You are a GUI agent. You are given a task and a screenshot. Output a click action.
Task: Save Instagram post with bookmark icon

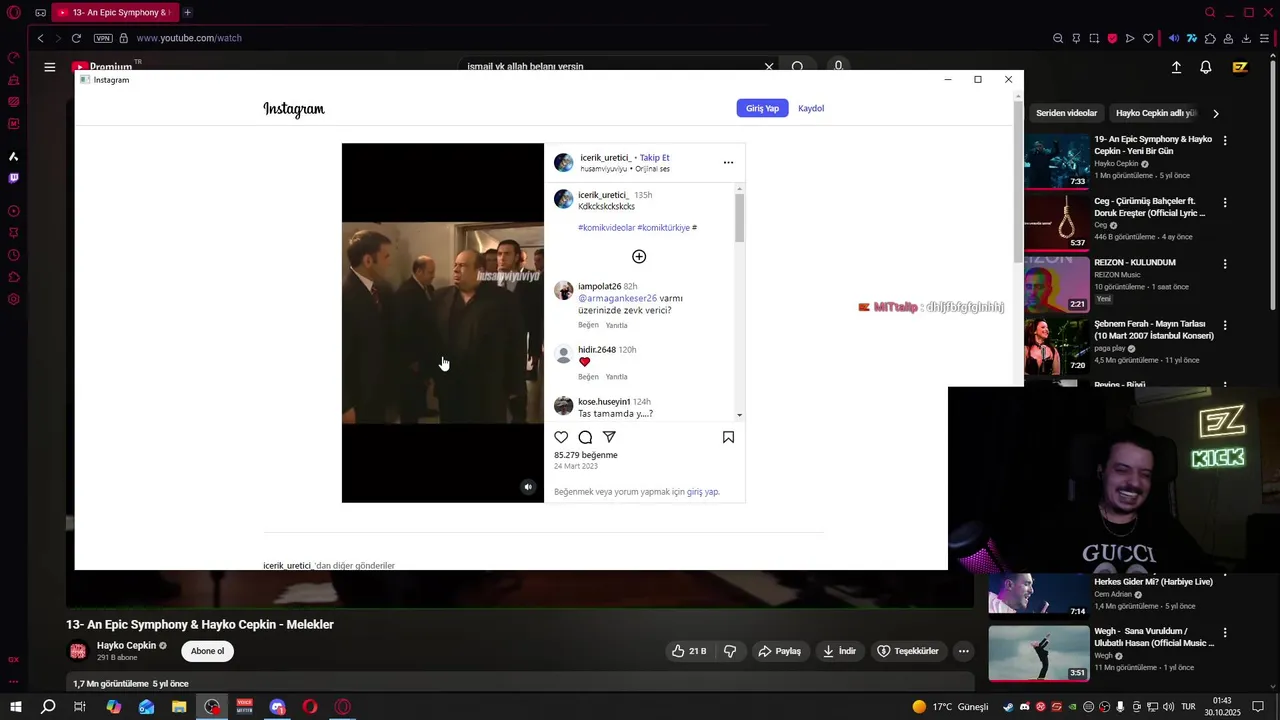pyautogui.click(x=728, y=437)
